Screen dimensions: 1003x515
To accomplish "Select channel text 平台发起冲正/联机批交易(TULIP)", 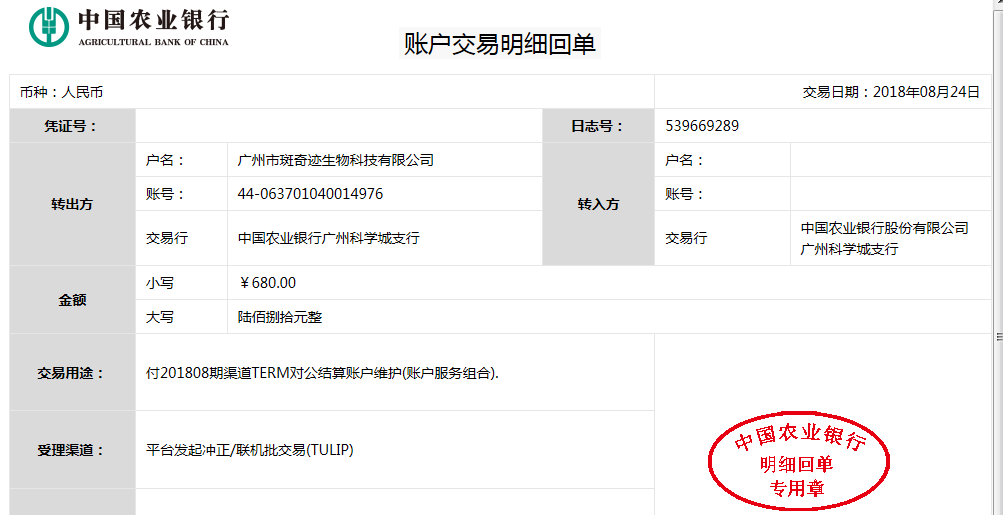I will 249,450.
